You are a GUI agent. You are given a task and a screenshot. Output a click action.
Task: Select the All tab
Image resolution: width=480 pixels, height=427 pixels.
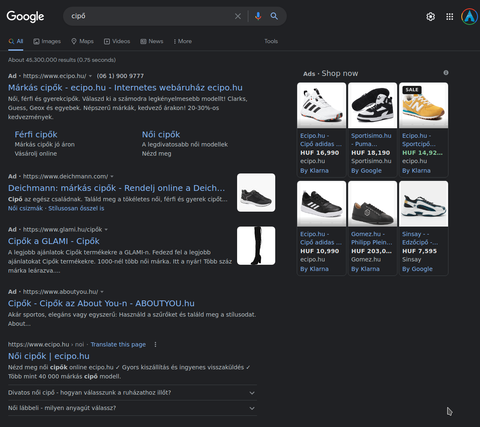16,41
